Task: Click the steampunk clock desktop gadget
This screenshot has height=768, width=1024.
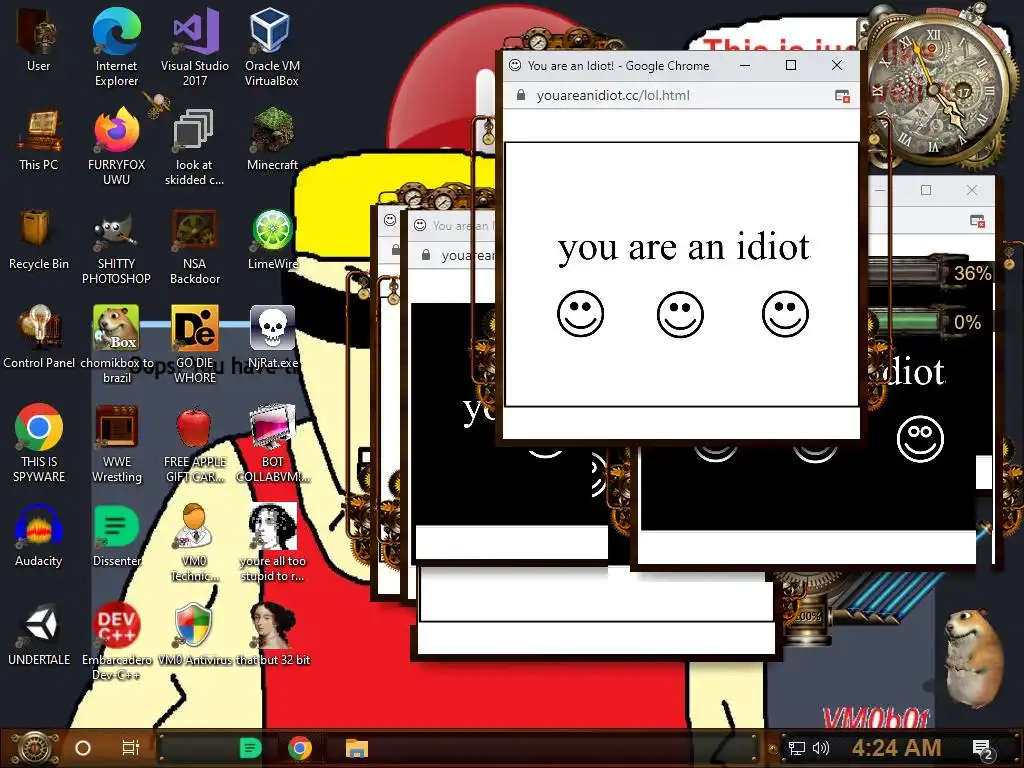Action: coord(936,89)
